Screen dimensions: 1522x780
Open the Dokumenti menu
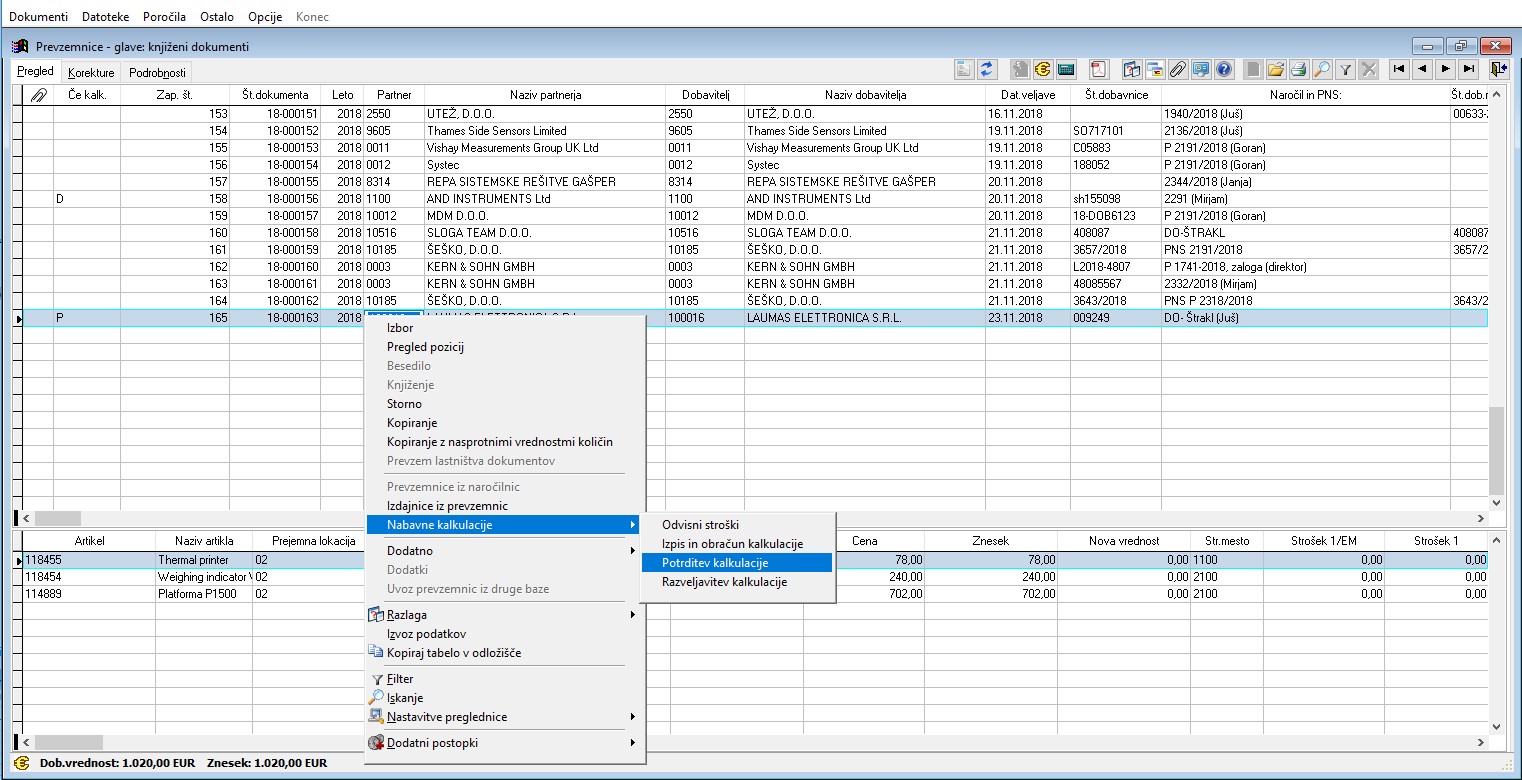tap(39, 17)
